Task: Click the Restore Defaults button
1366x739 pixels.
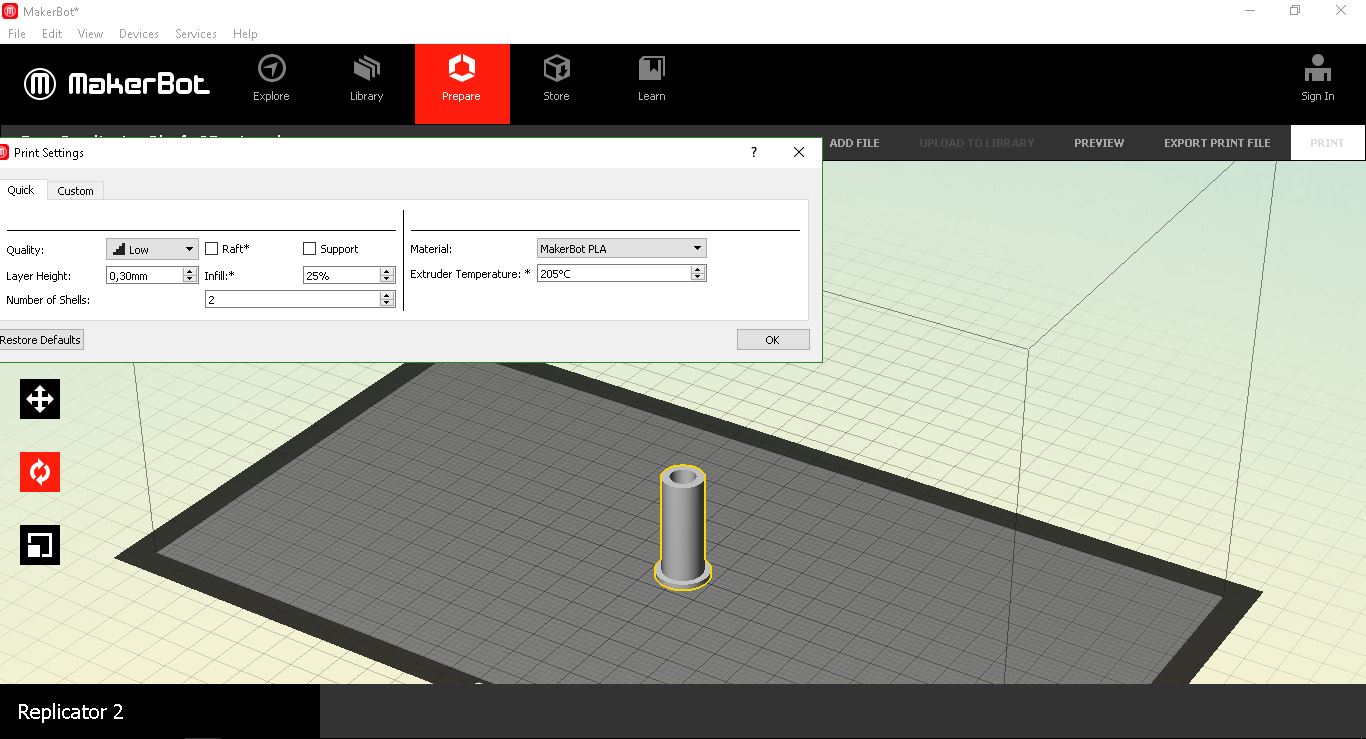Action: 40,340
